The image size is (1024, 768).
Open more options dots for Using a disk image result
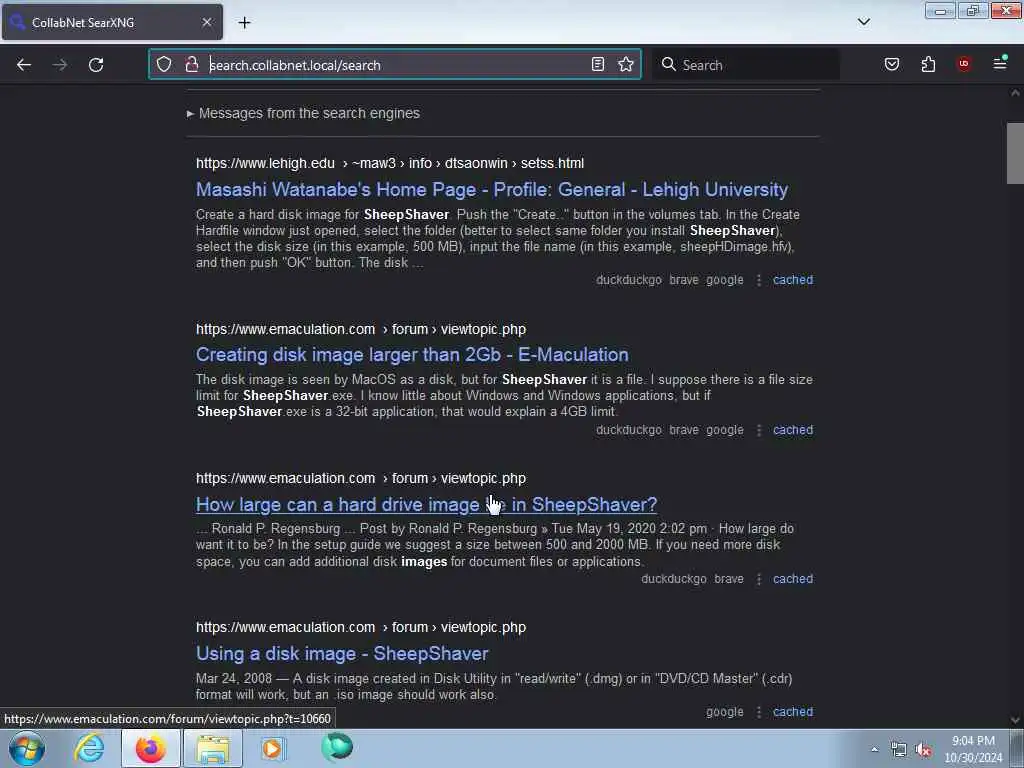(758, 712)
